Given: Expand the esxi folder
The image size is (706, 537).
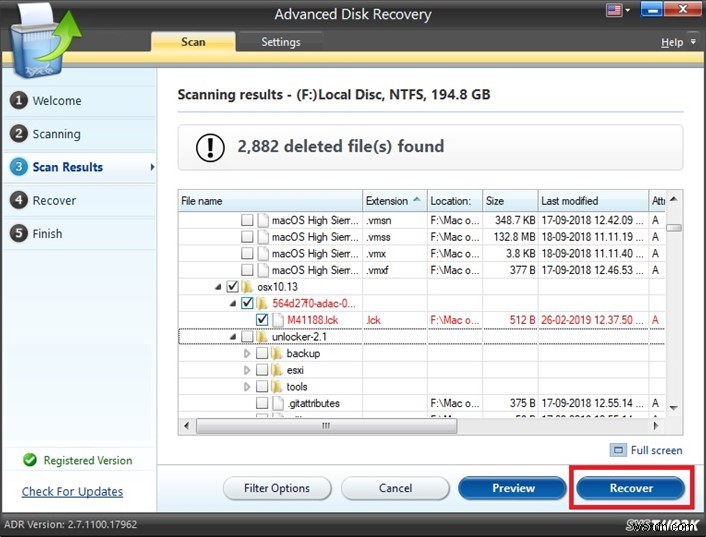Looking at the screenshot, I should point(247,370).
